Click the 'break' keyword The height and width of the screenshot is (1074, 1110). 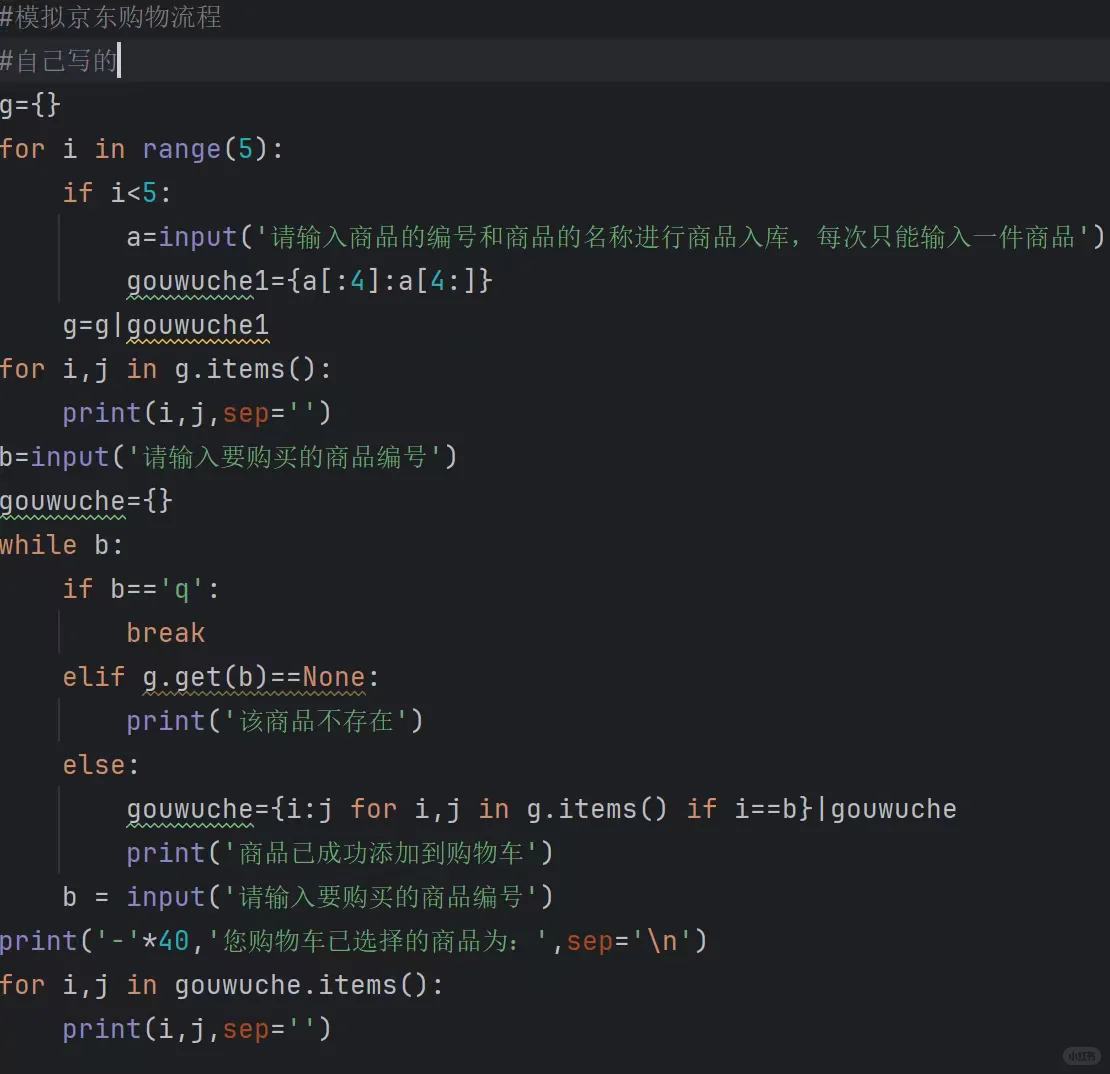point(166,633)
